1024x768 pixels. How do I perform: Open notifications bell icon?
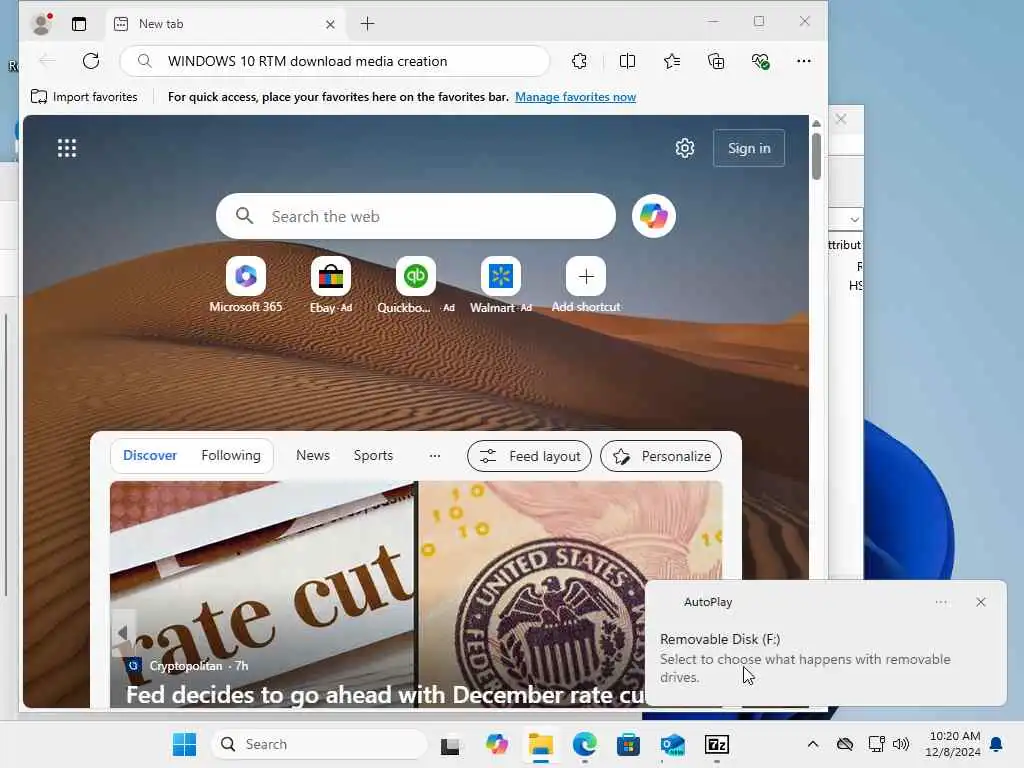click(997, 744)
